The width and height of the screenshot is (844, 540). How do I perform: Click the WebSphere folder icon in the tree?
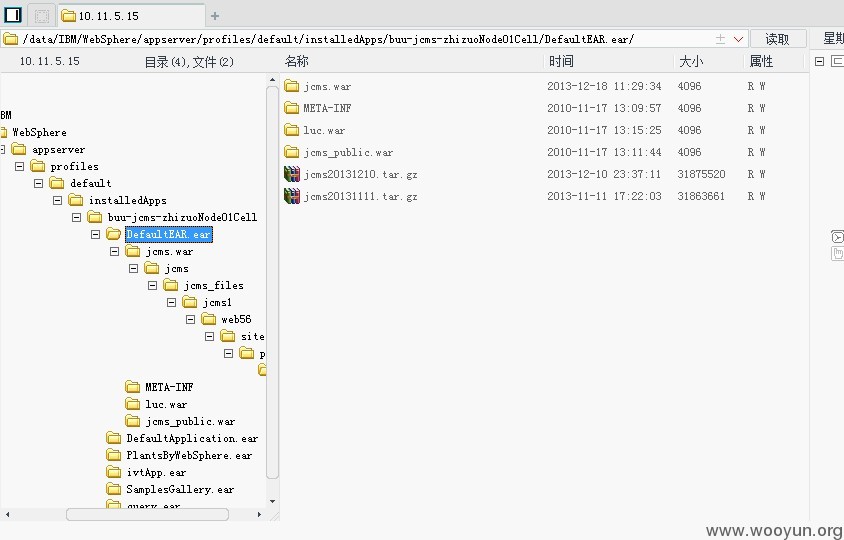click(4, 132)
